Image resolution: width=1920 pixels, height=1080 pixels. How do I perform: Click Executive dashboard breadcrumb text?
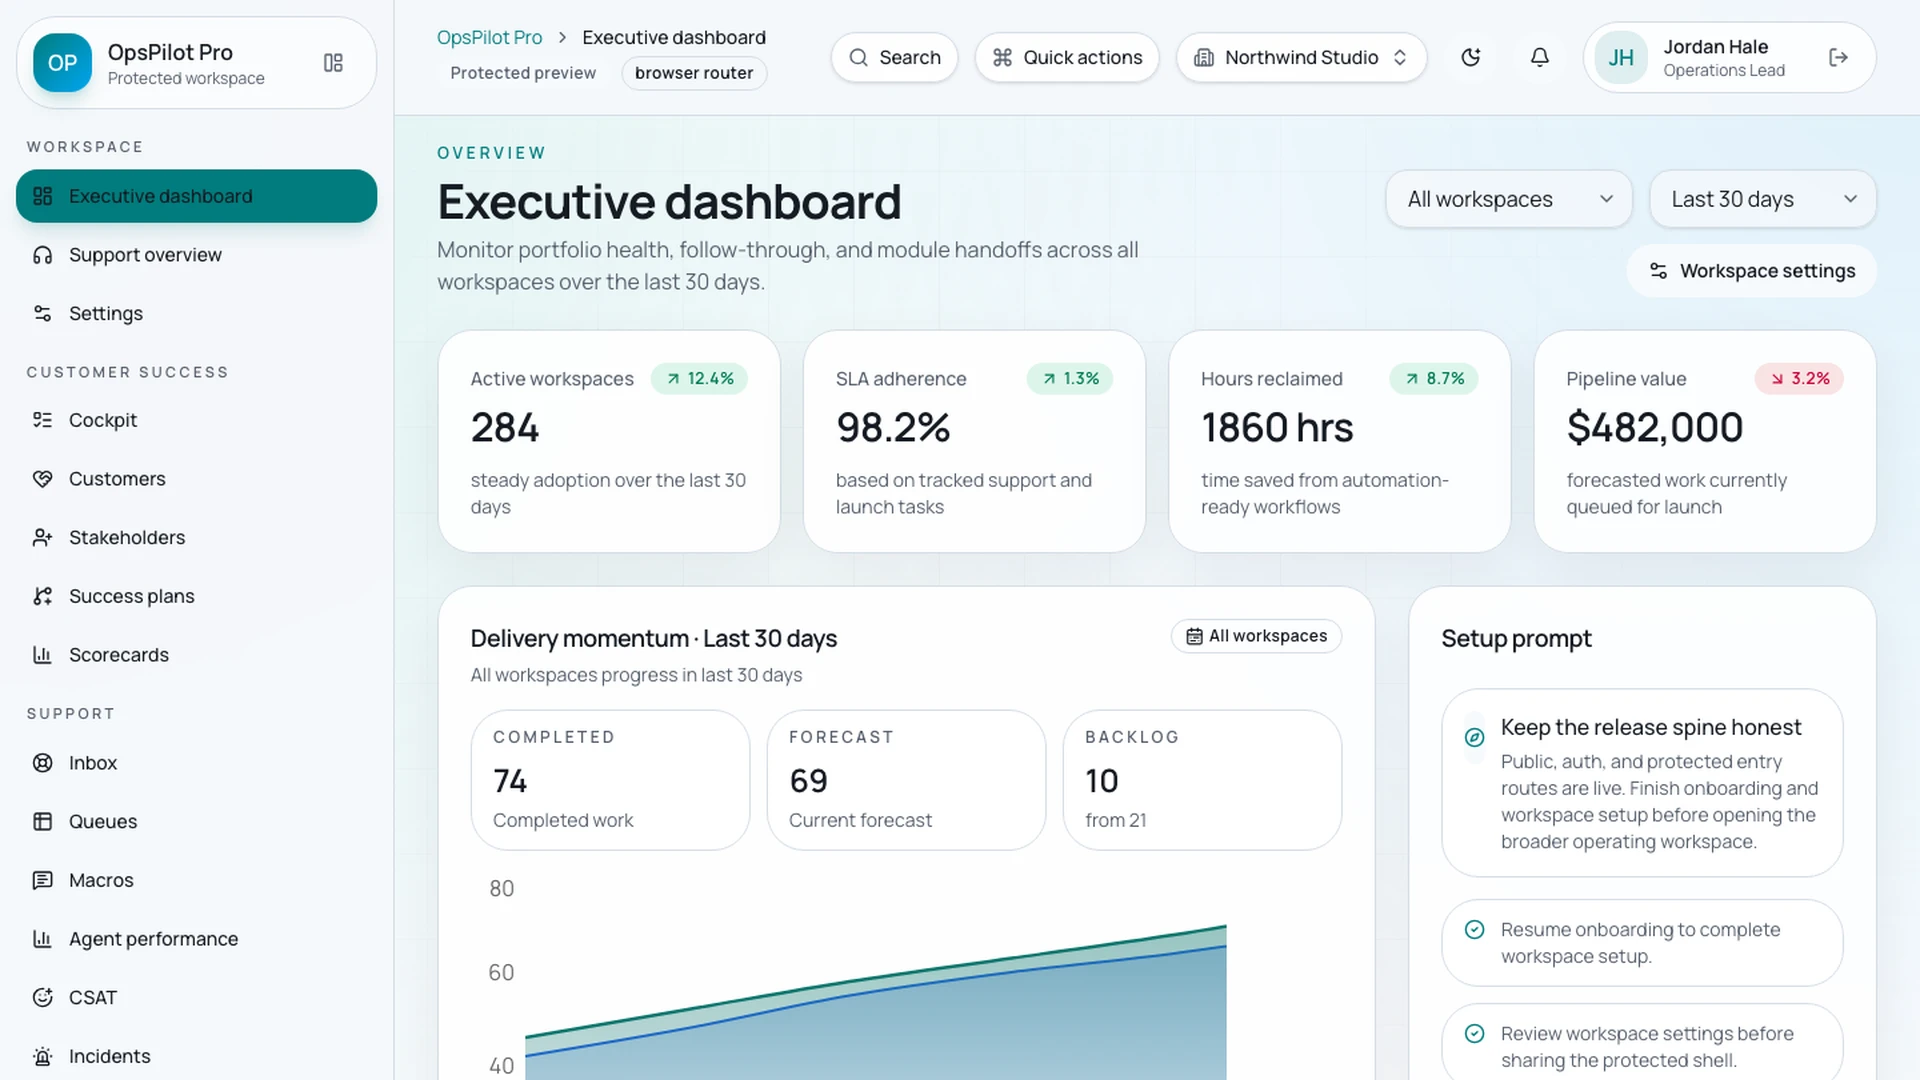click(x=674, y=37)
